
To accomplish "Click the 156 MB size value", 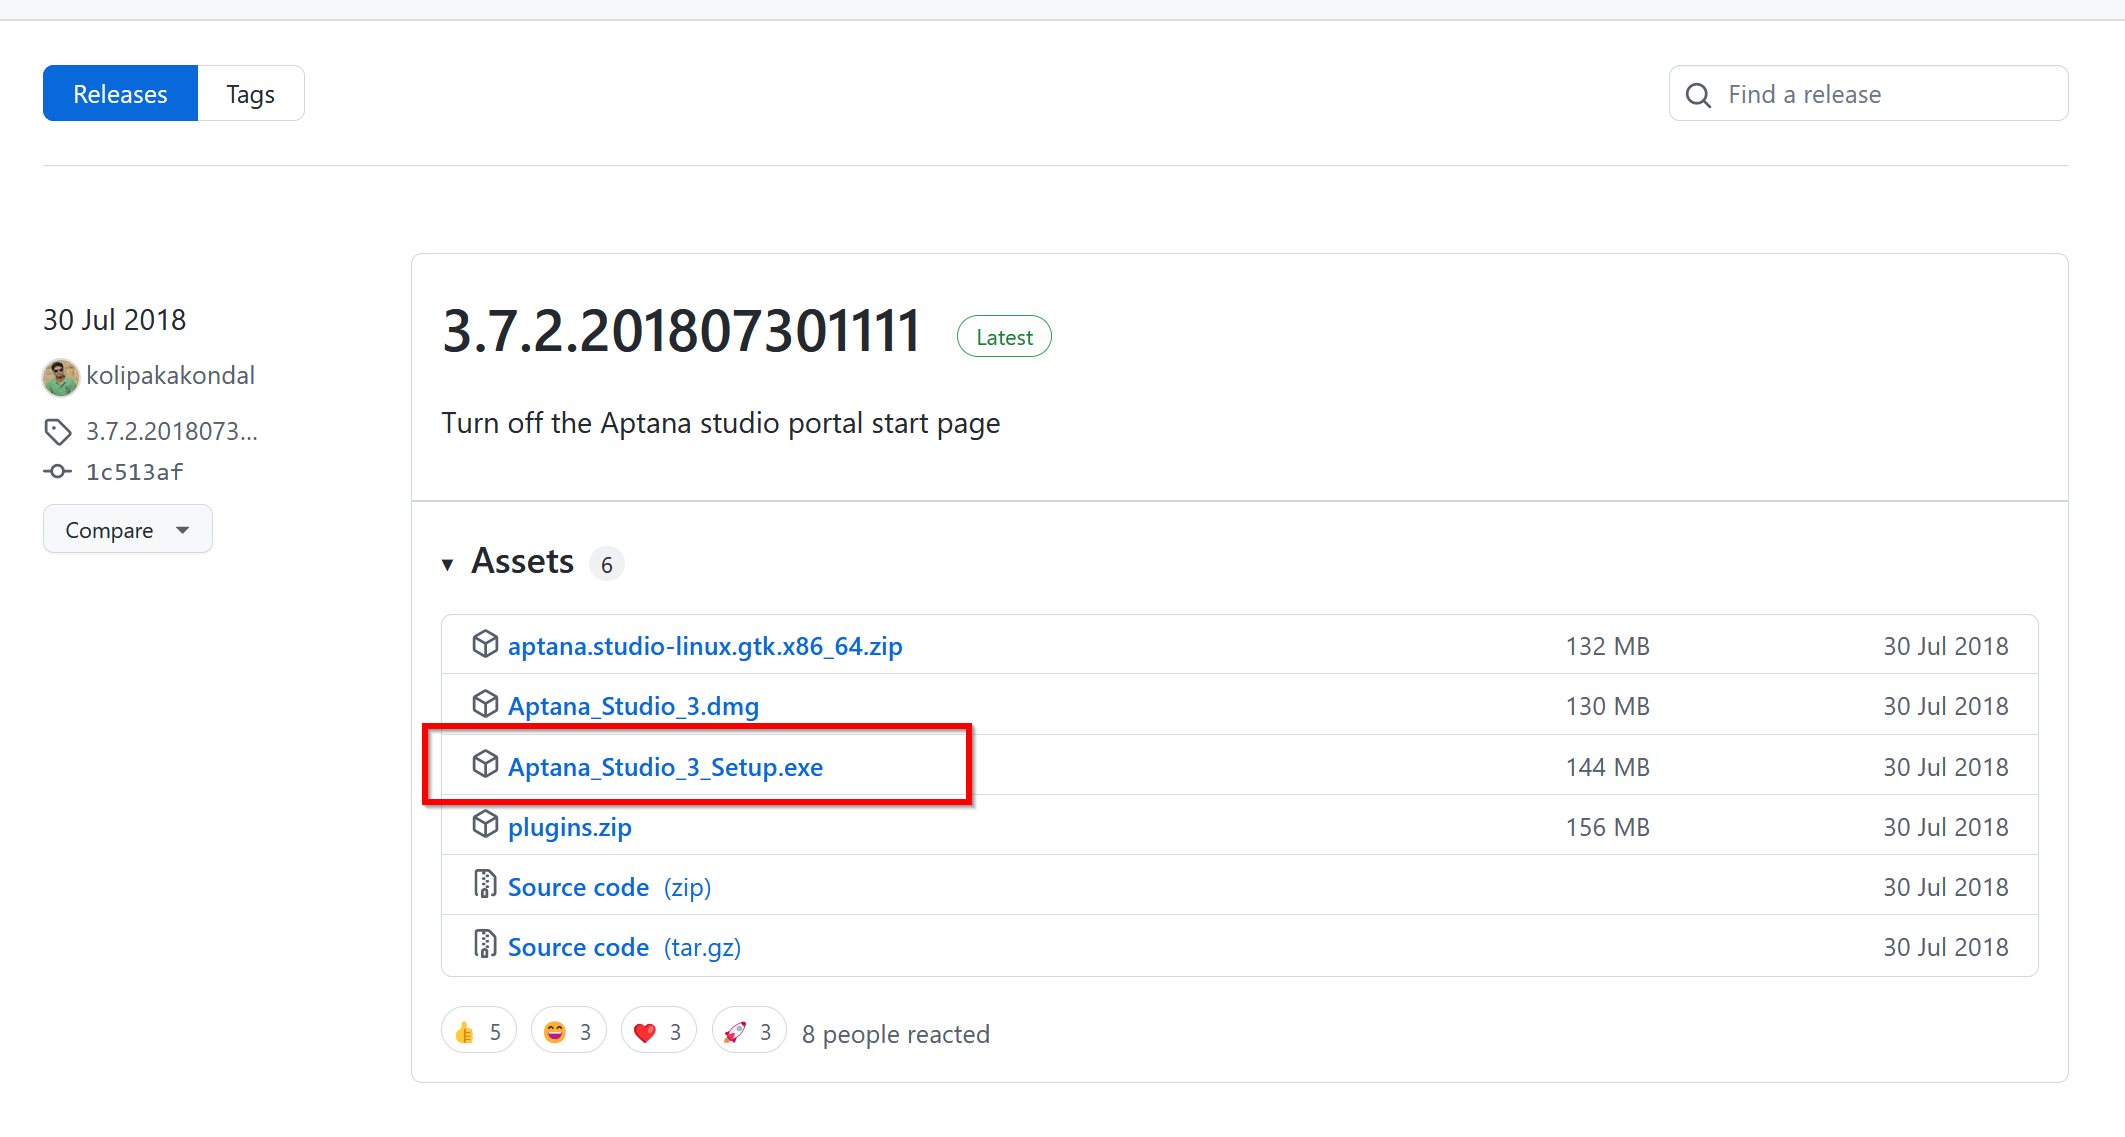I will [1608, 827].
